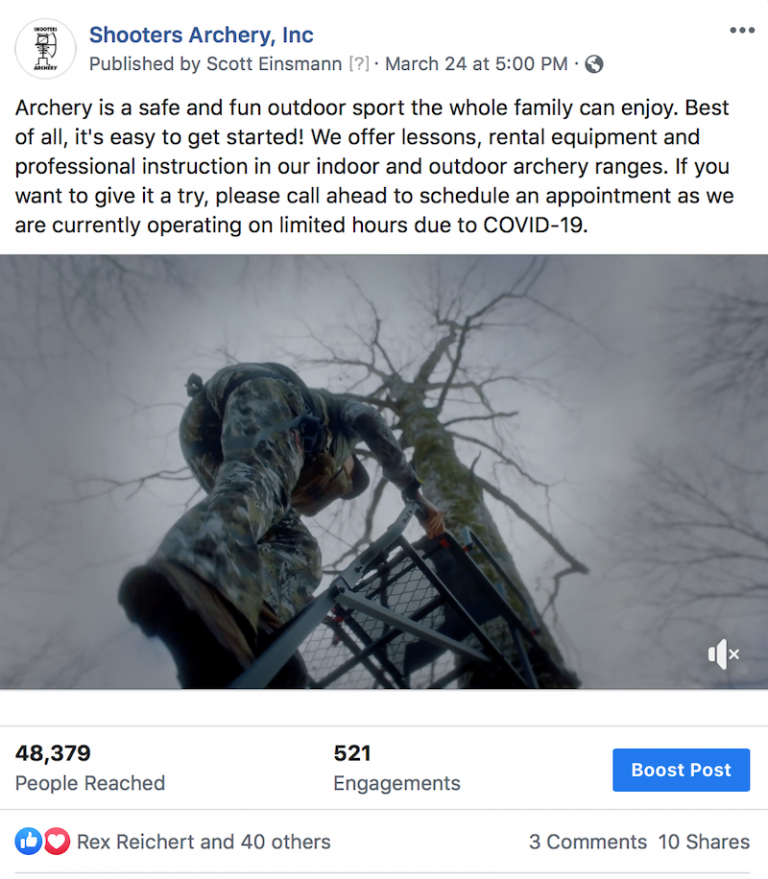This screenshot has height=879, width=768.
Task: Click the People Reached label
Action: point(90,783)
